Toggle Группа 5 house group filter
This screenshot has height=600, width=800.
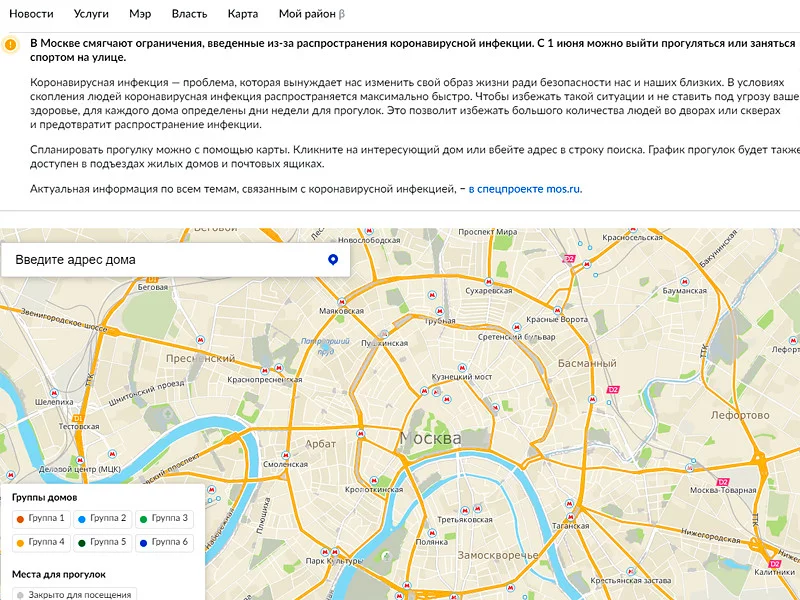[x=103, y=542]
